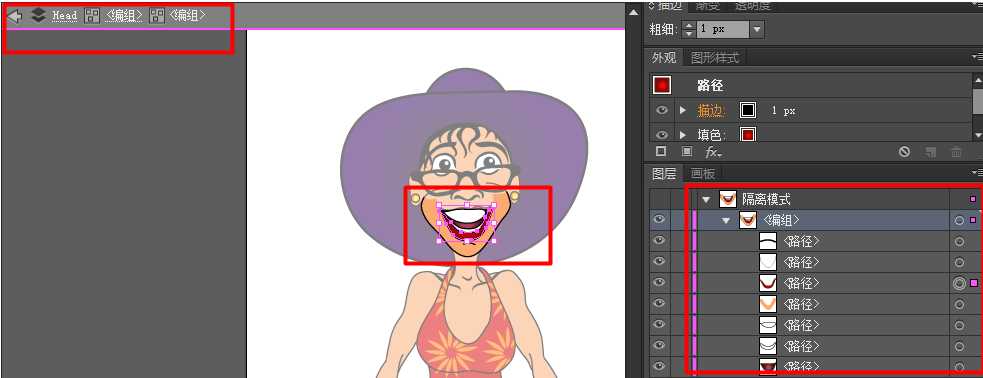The width and height of the screenshot is (983, 378).
Task: Increase stroke weight with the up stepper
Action: [689, 25]
